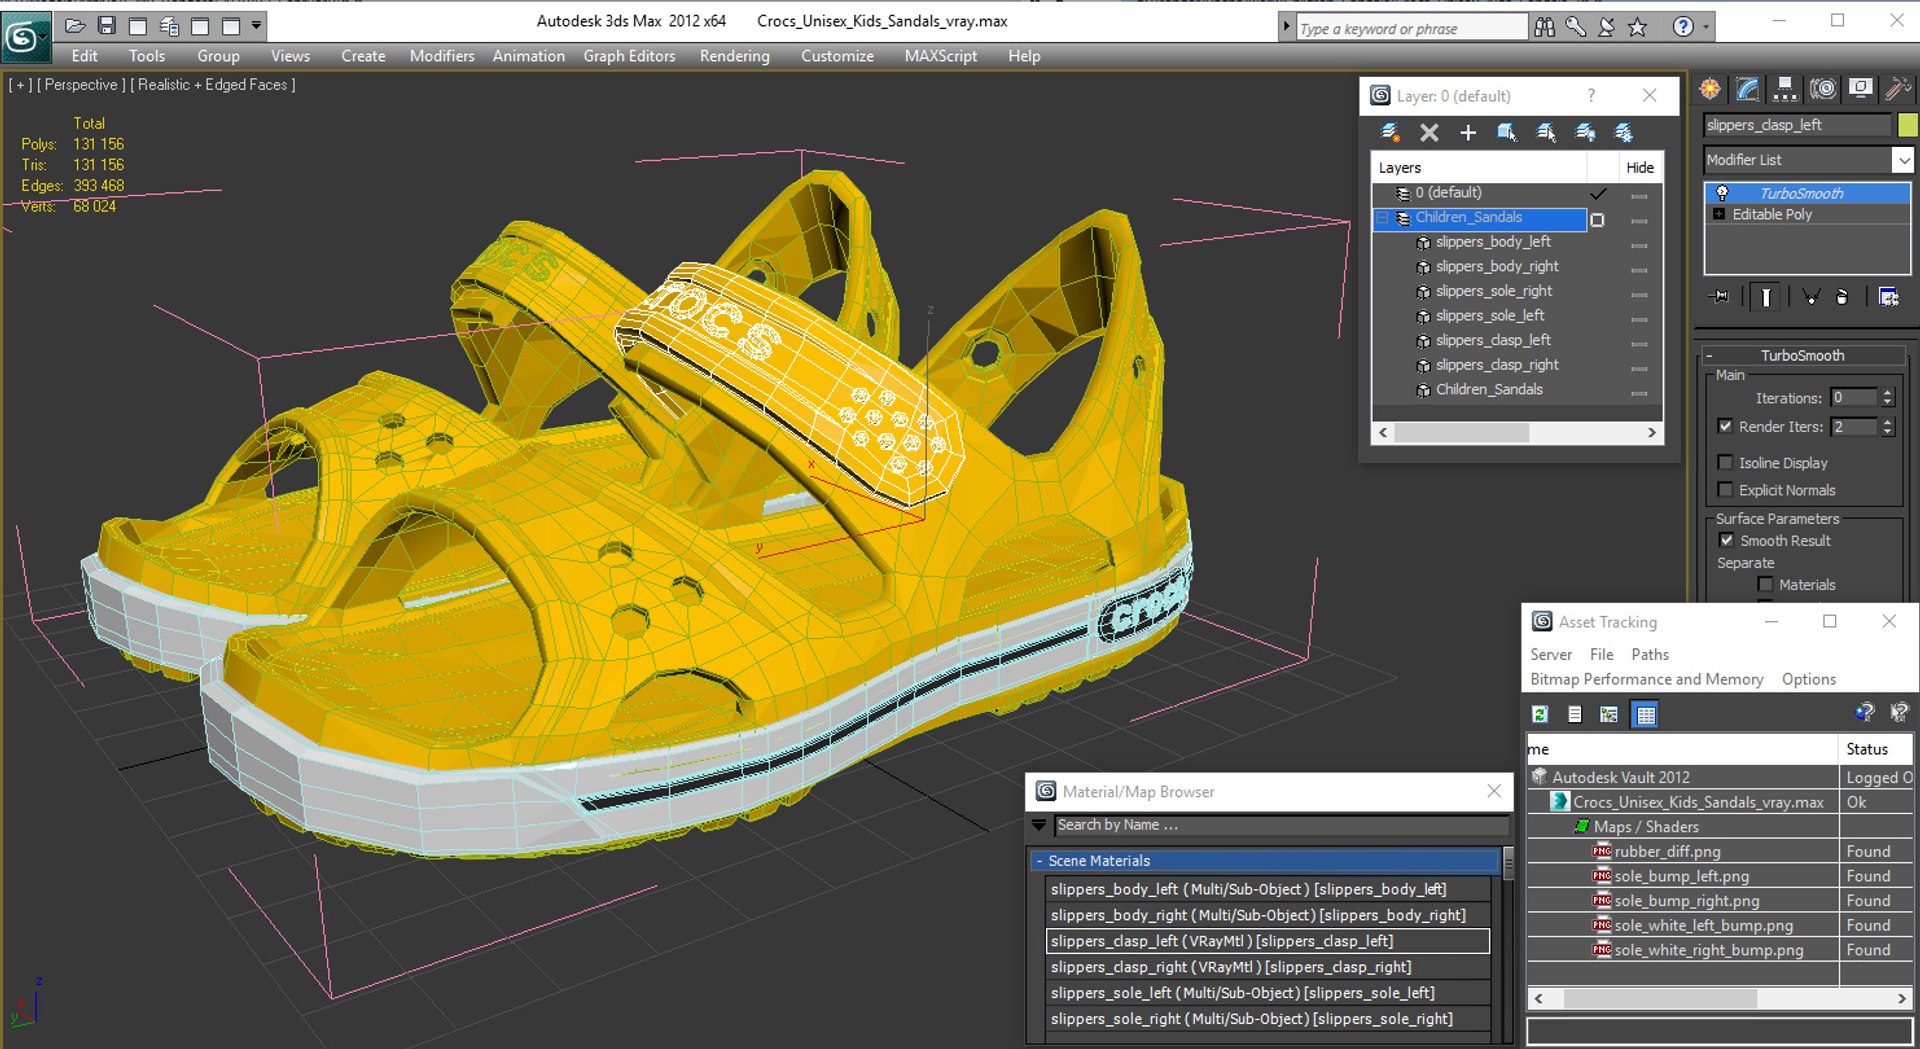Open the Modify command panel tab
1920x1049 pixels.
(x=1747, y=90)
